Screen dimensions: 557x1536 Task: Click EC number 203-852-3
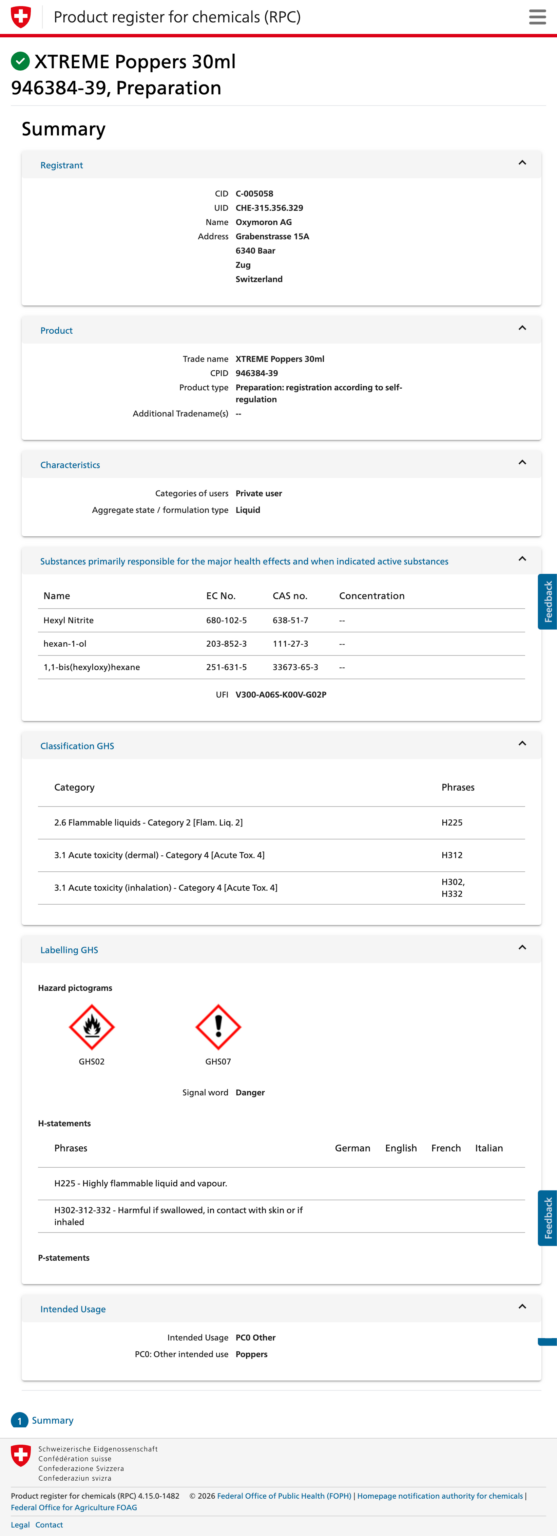click(x=226, y=643)
